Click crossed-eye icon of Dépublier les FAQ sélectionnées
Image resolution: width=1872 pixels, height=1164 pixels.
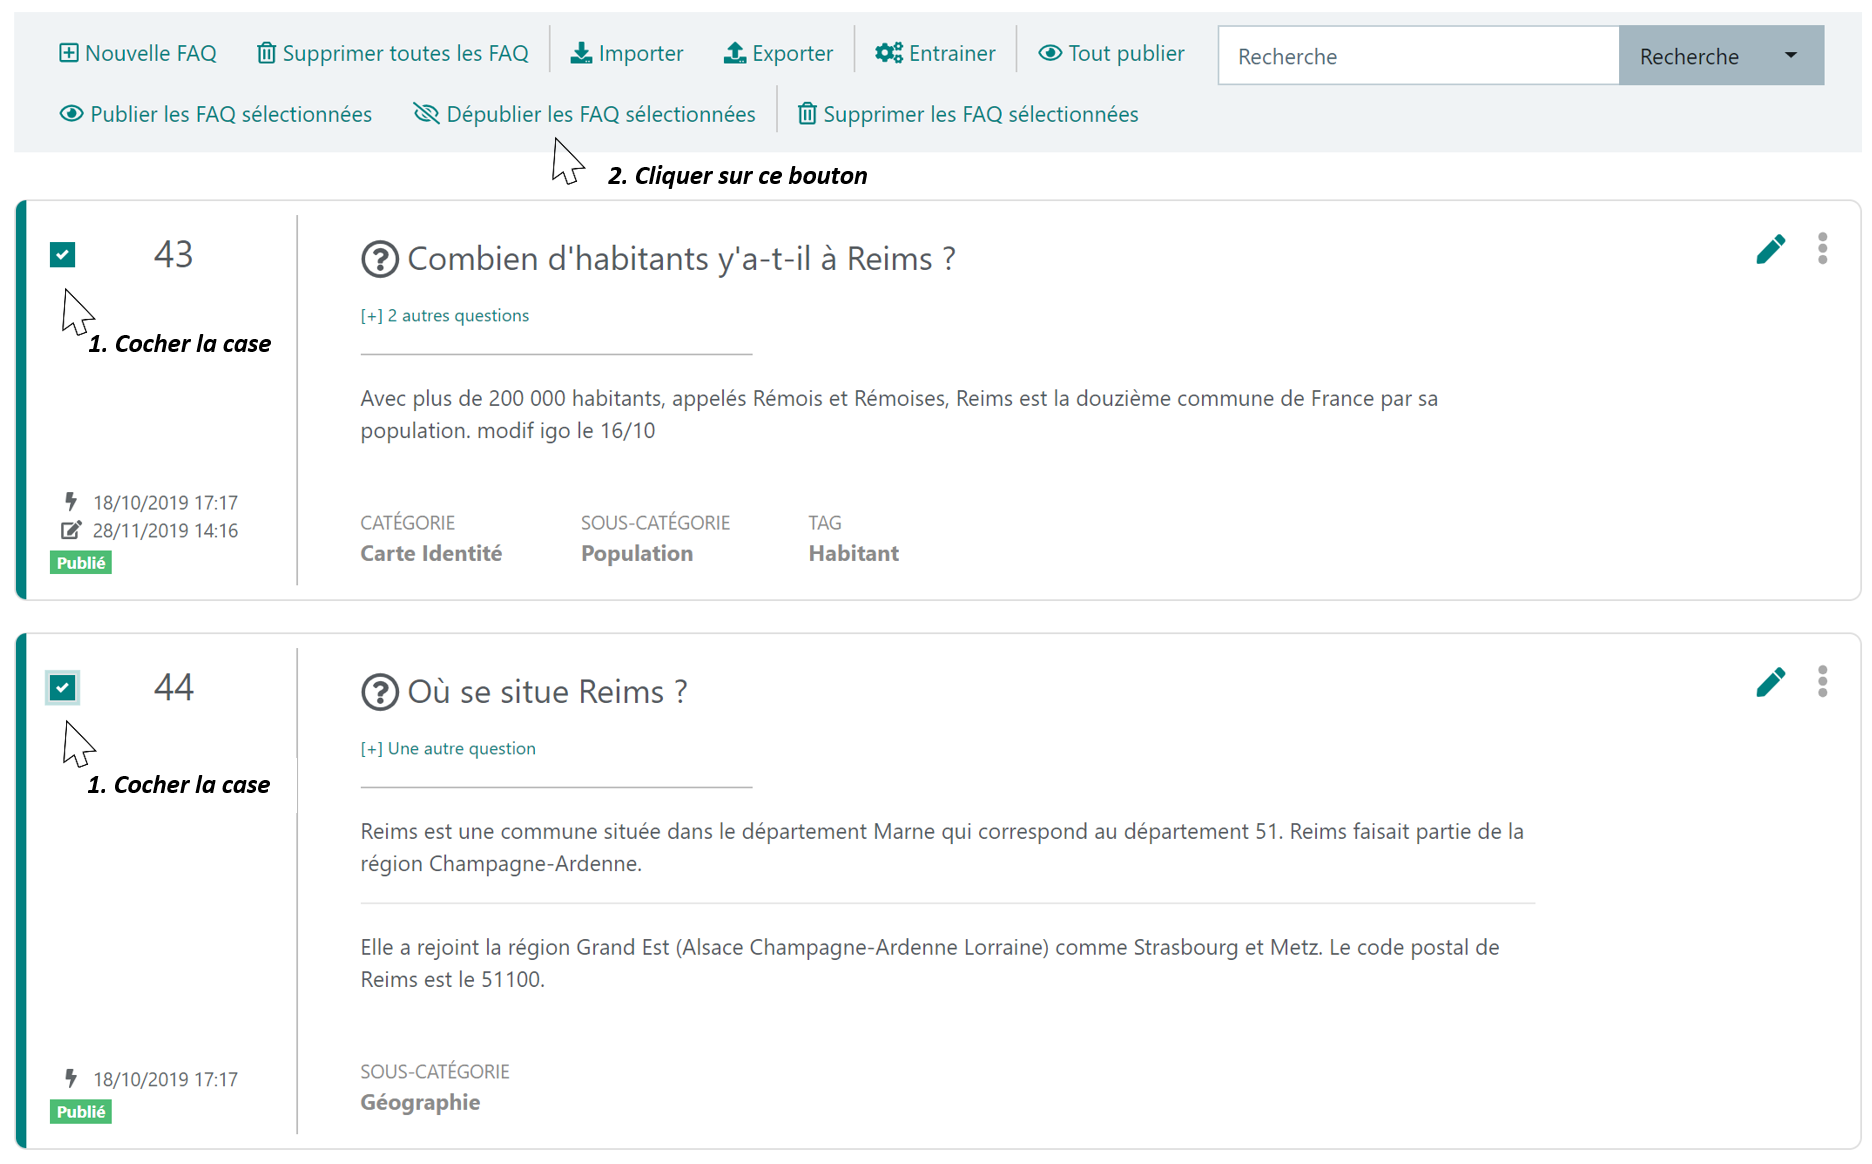click(x=427, y=114)
